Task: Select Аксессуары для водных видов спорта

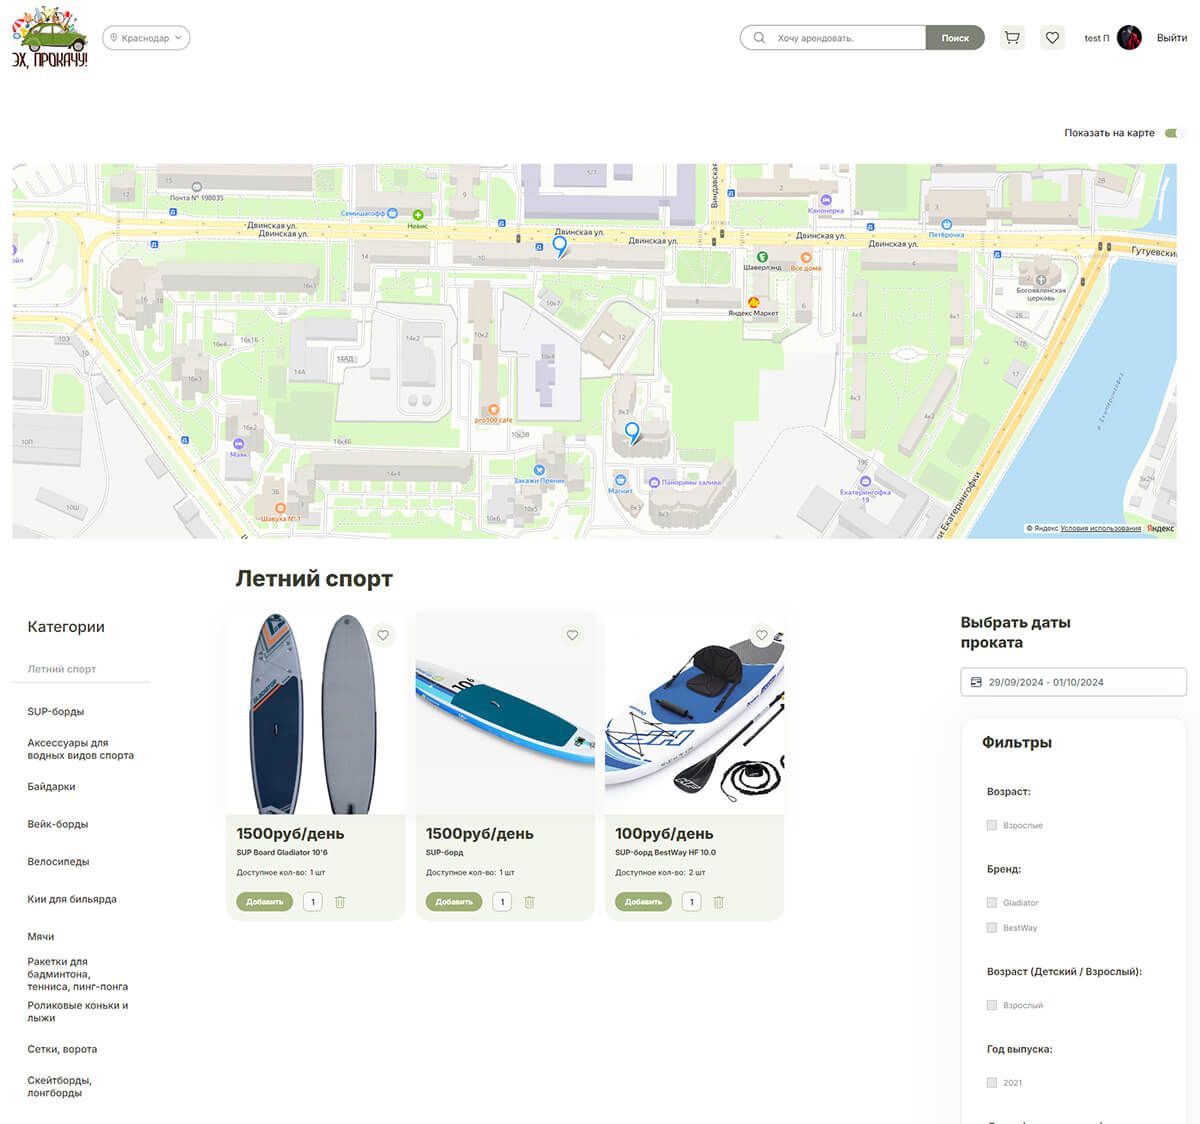Action: tap(80, 749)
